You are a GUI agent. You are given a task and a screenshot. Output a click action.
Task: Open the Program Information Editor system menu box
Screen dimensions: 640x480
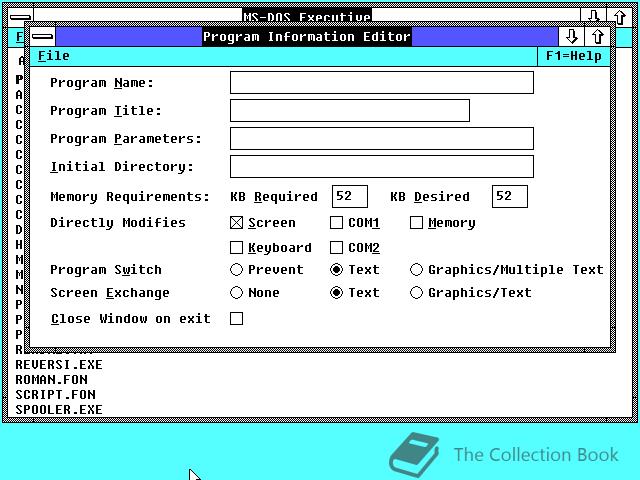click(x=42, y=37)
